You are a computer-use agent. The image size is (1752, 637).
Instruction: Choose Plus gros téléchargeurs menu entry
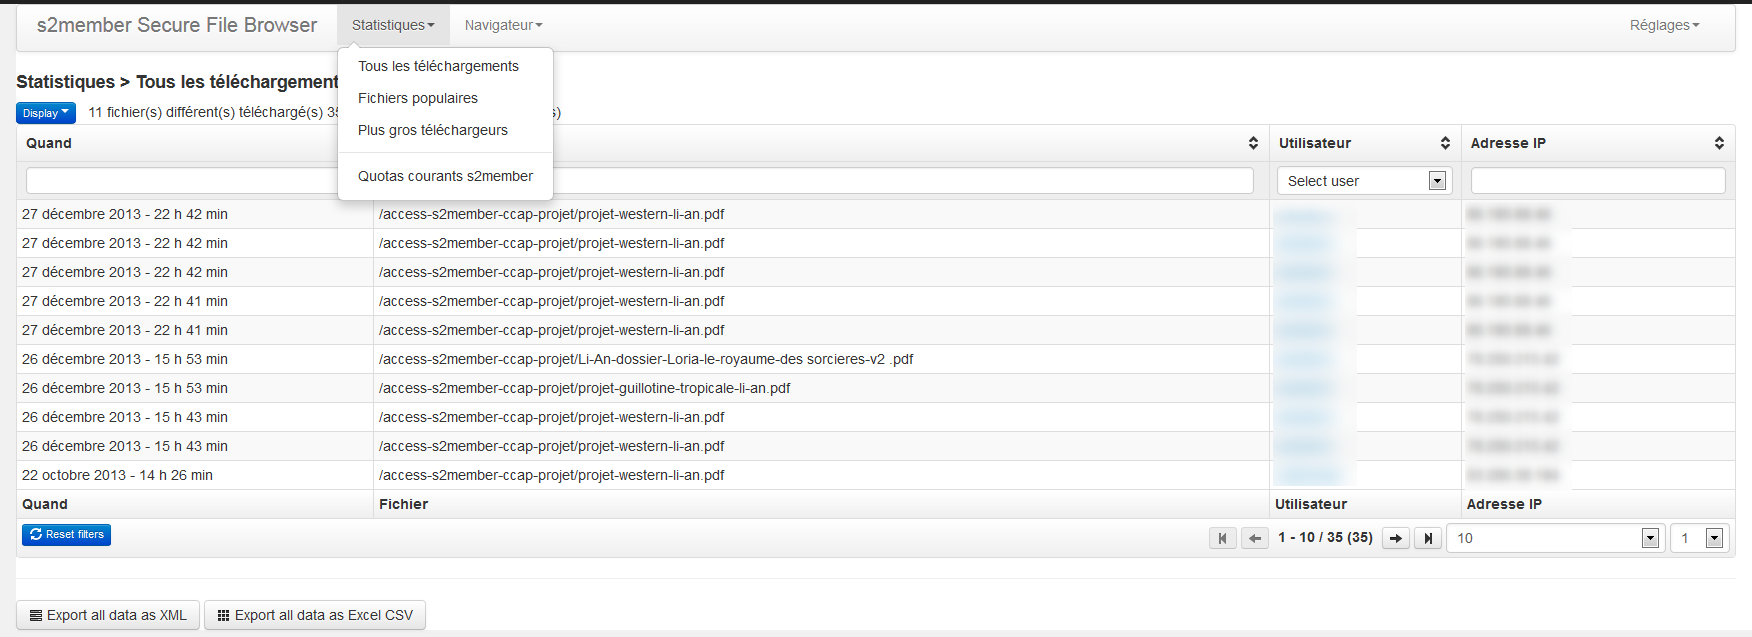pos(433,130)
